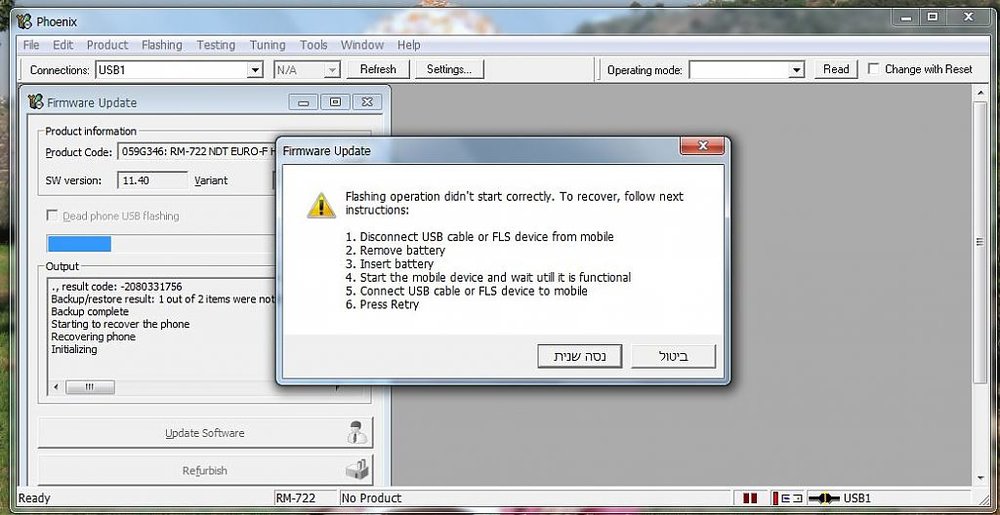Click 'Ready' in the status bar
The width and height of the screenshot is (1000, 515).
34,498
